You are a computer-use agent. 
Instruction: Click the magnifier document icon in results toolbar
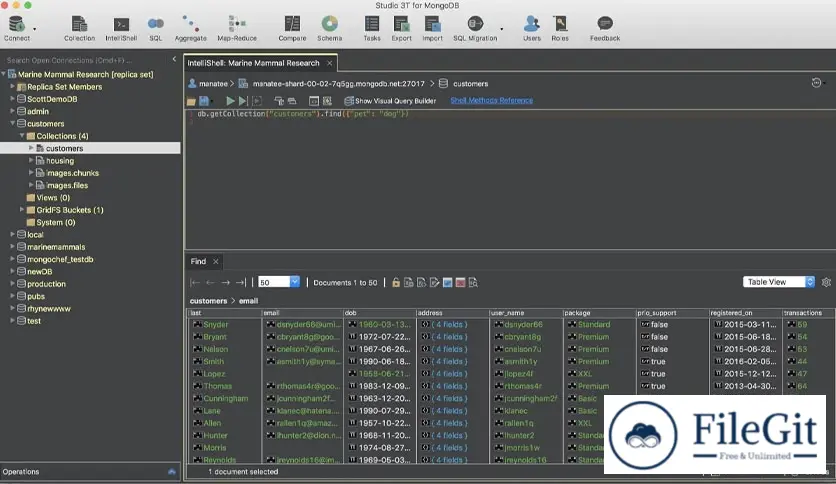(473, 283)
